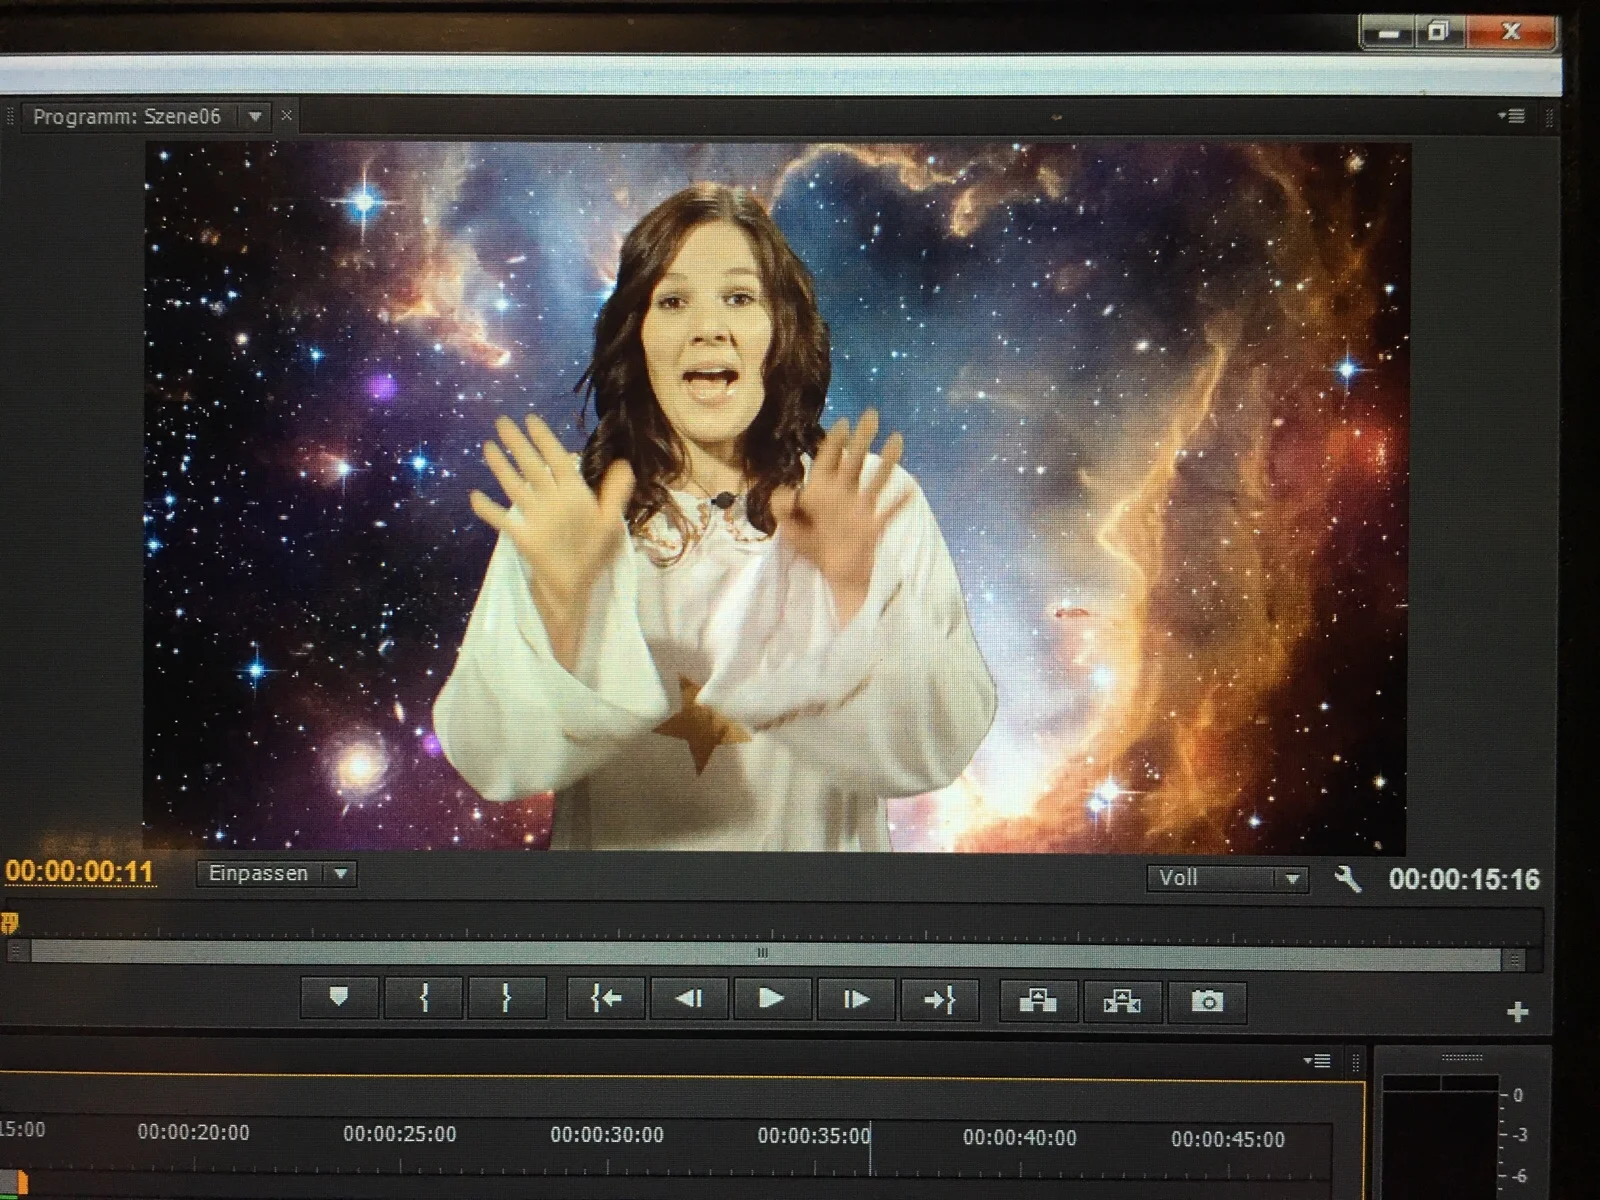Open the program monitor panel menu
Image resolution: width=1600 pixels, height=1200 pixels.
pos(1511,116)
